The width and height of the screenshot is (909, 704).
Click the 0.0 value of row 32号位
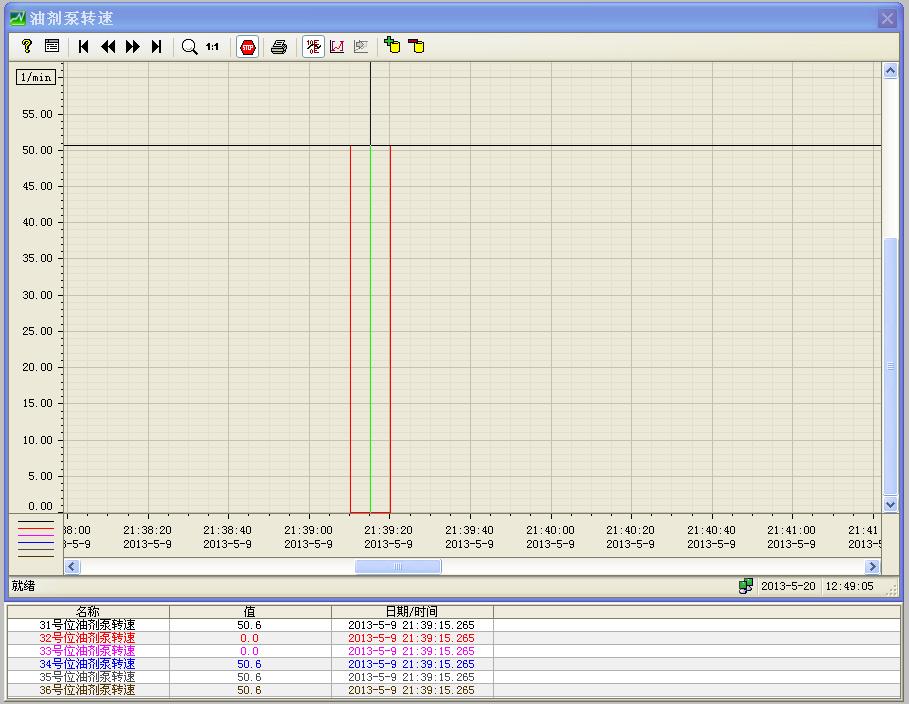point(249,638)
